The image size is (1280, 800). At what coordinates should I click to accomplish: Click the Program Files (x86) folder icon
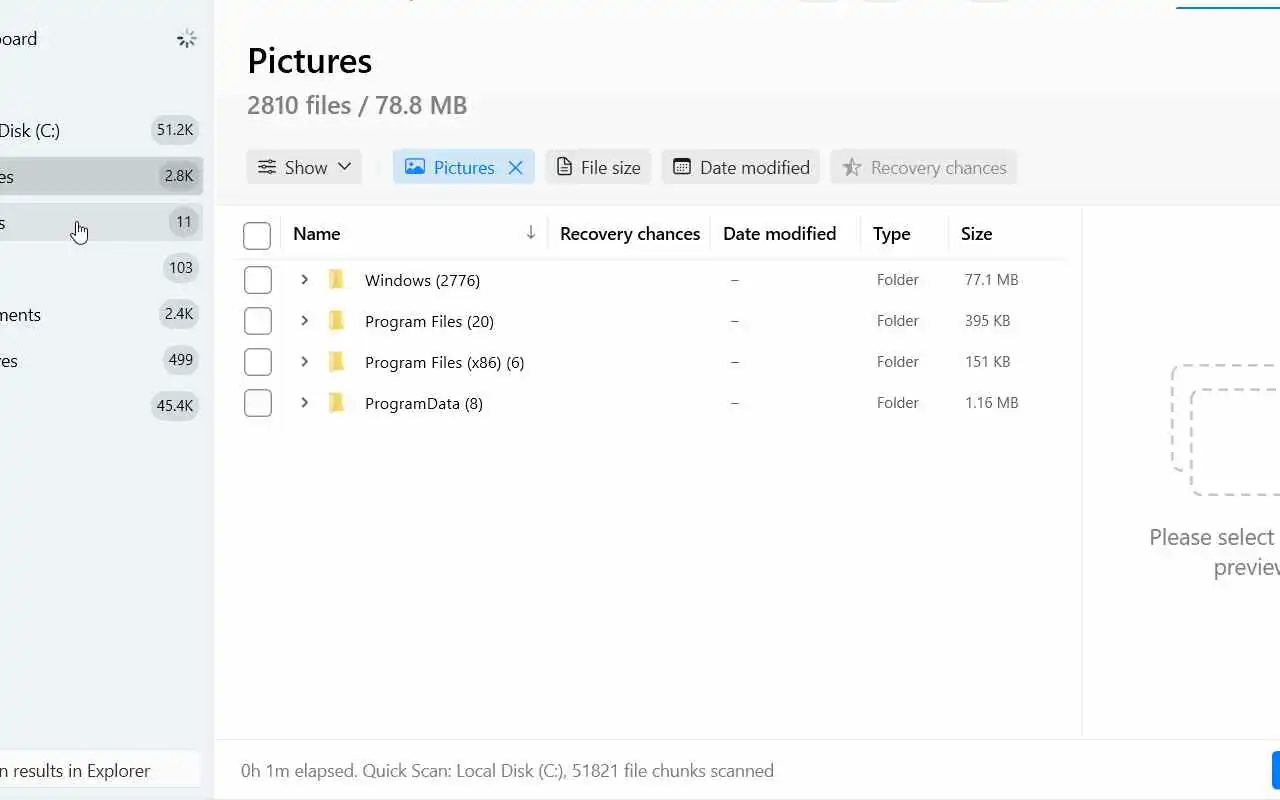[337, 362]
